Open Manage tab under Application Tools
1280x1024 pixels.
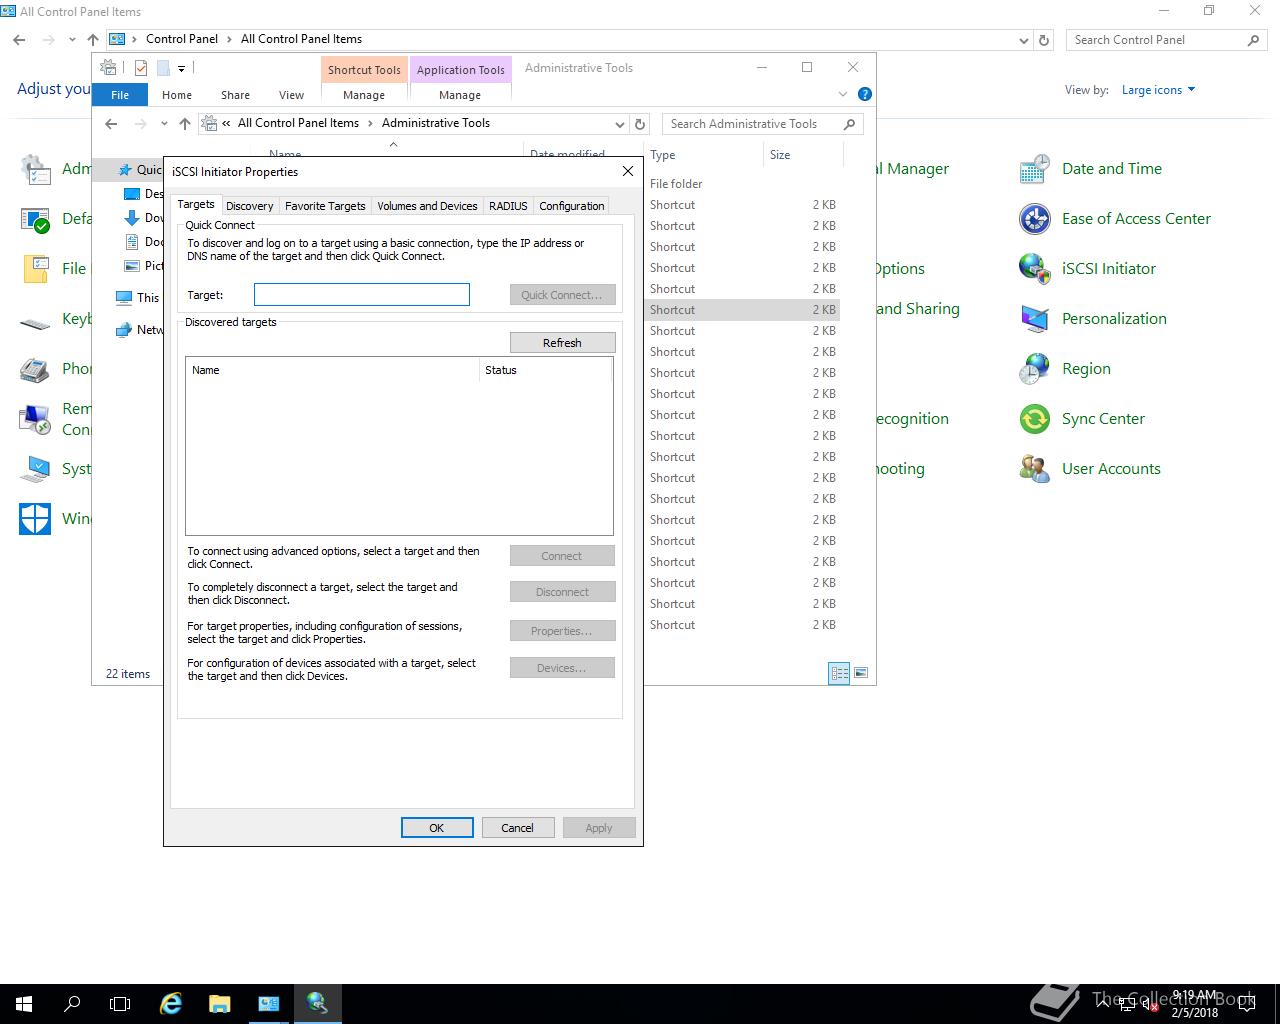click(460, 95)
